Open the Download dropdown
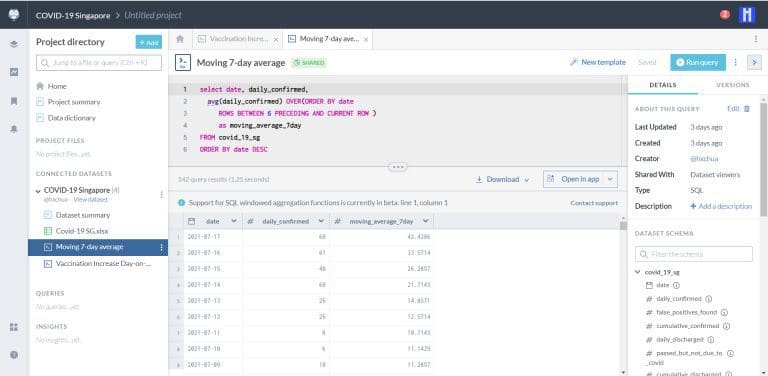This screenshot has height=376, width=768. (503, 179)
